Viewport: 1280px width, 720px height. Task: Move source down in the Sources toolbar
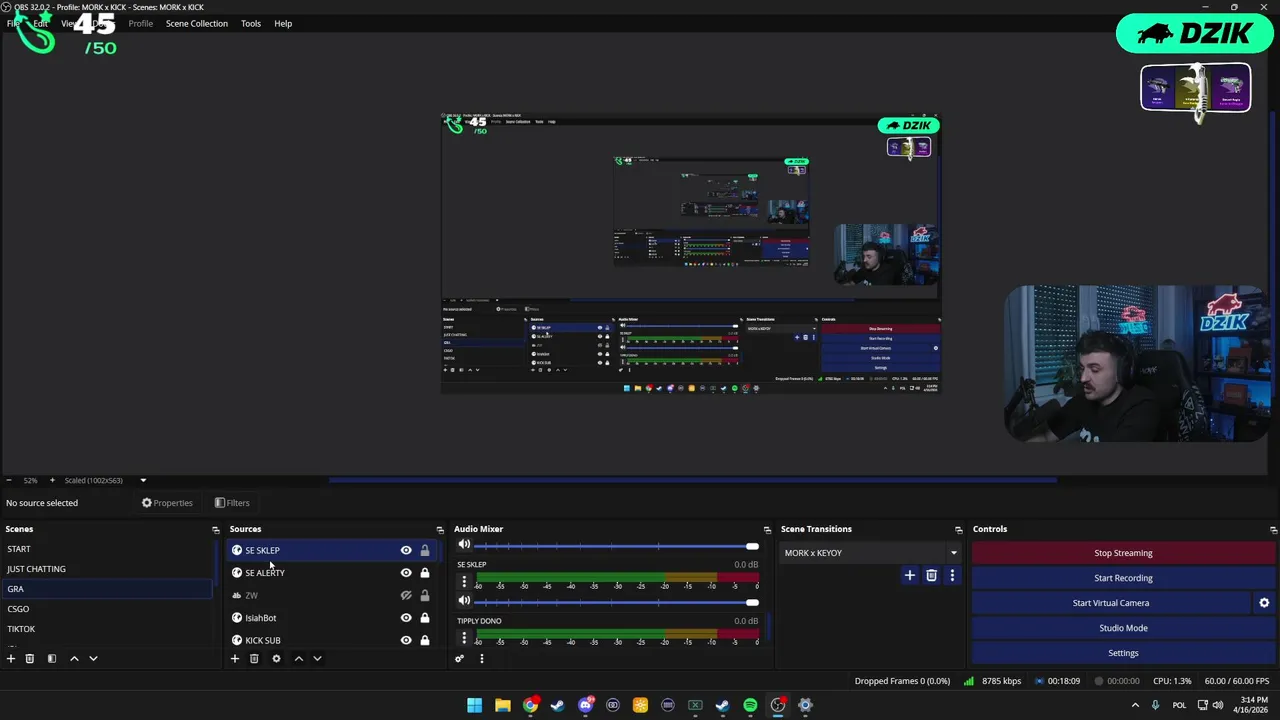tap(317, 659)
